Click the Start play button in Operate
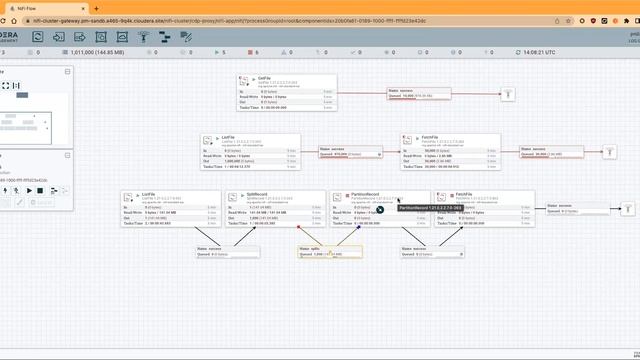Image resolution: width=640 pixels, height=360 pixels. (x=29, y=191)
